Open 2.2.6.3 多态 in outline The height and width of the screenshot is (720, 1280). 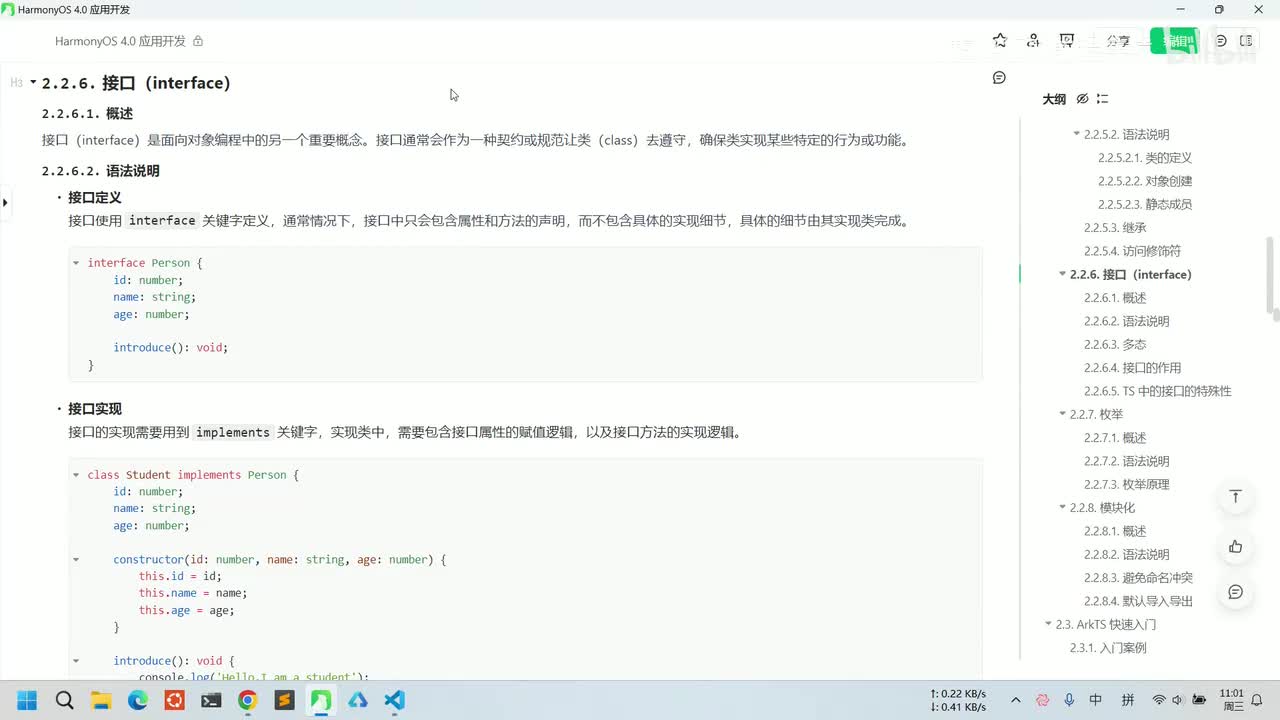[1115, 344]
